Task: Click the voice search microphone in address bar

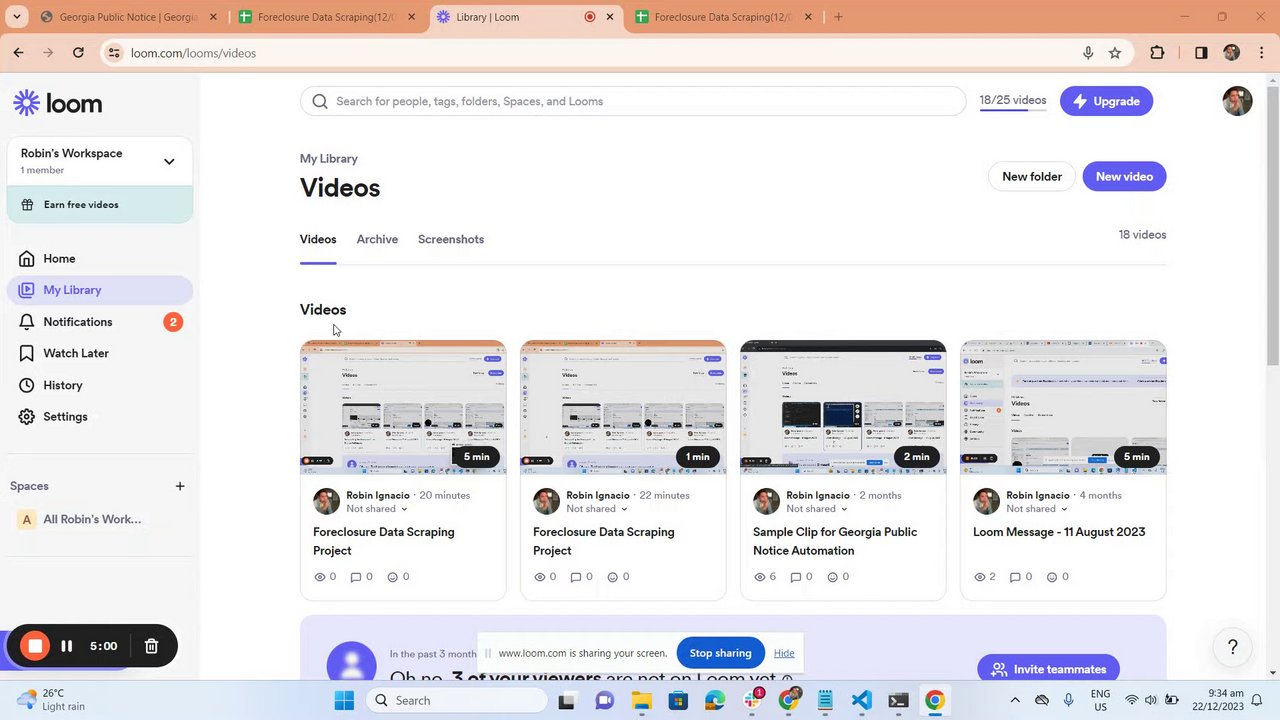Action: click(1088, 53)
